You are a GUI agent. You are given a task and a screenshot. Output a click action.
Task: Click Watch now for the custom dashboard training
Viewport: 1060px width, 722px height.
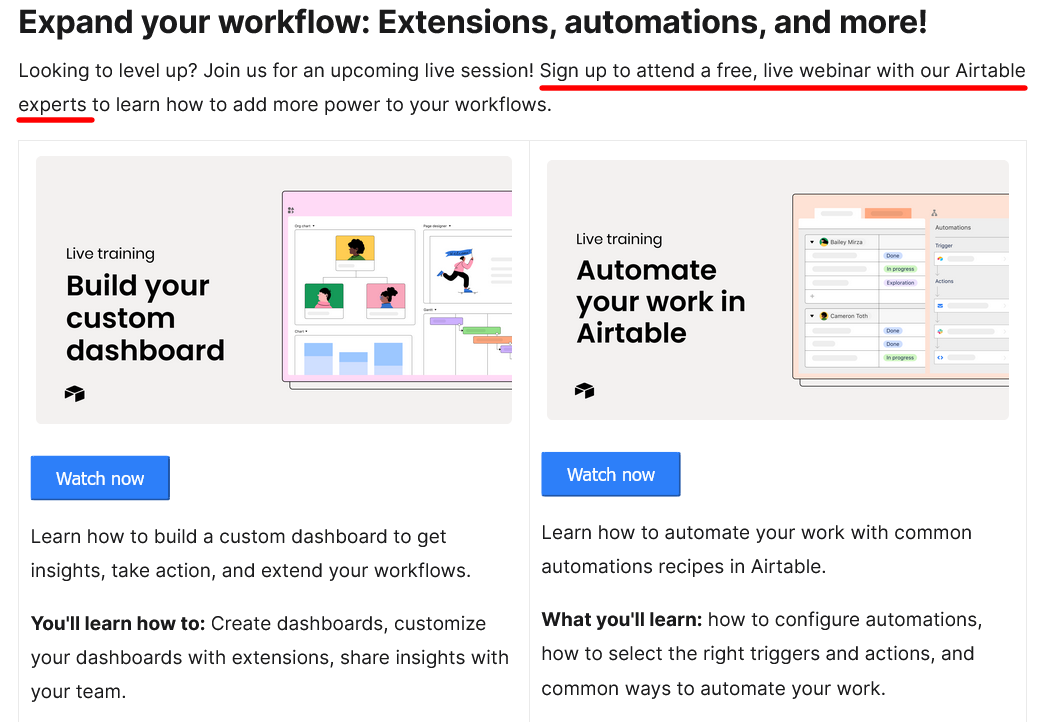coord(100,478)
